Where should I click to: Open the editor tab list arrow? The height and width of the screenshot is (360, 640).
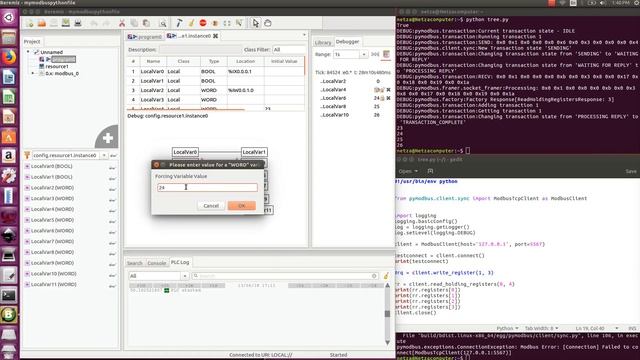(x=304, y=35)
